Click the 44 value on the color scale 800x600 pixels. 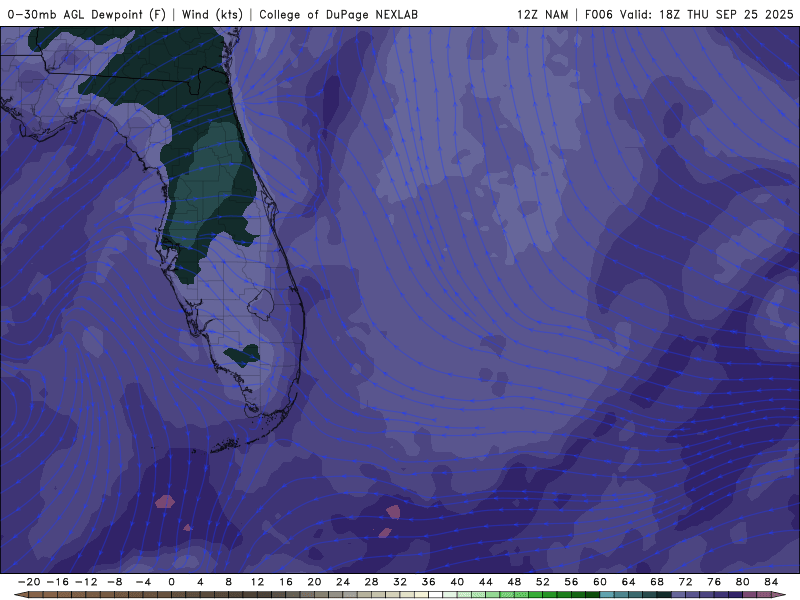[x=486, y=582]
